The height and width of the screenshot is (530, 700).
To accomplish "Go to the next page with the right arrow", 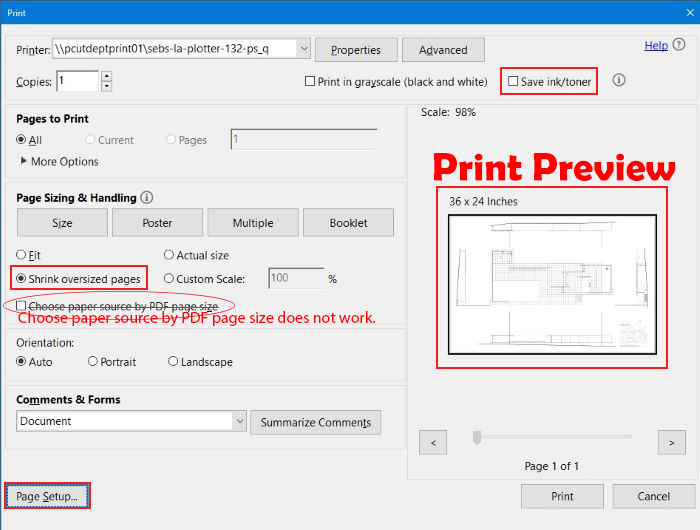I will click(x=671, y=441).
